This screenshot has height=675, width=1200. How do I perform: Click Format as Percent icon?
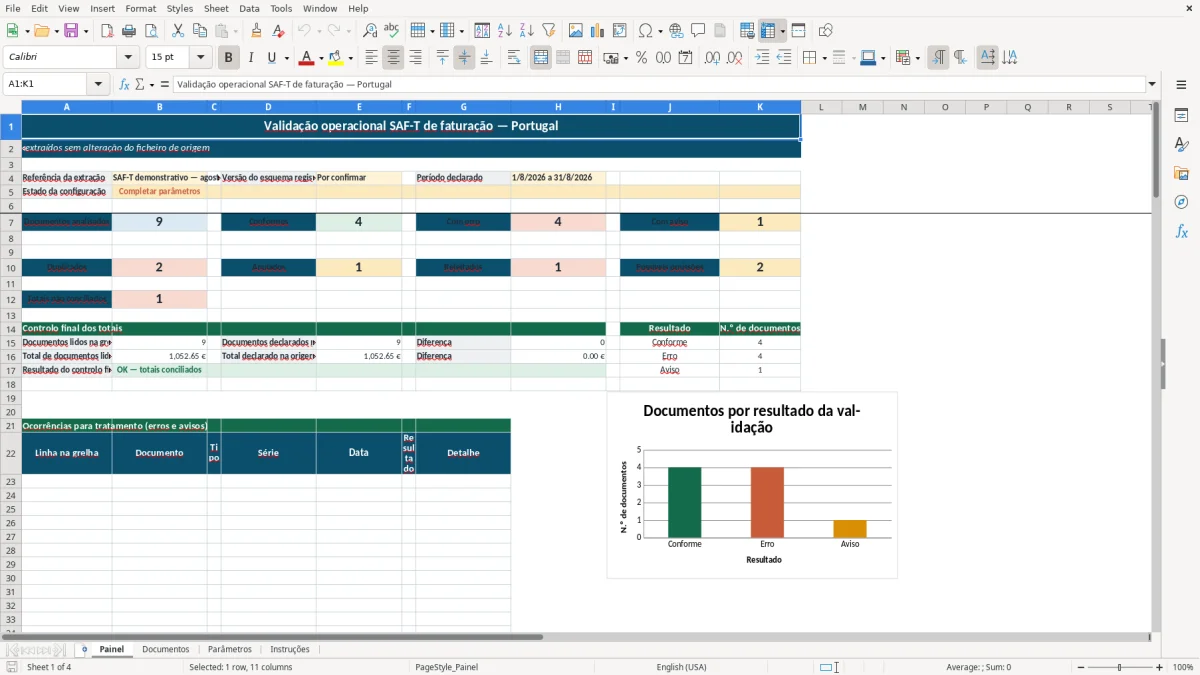pyautogui.click(x=642, y=58)
